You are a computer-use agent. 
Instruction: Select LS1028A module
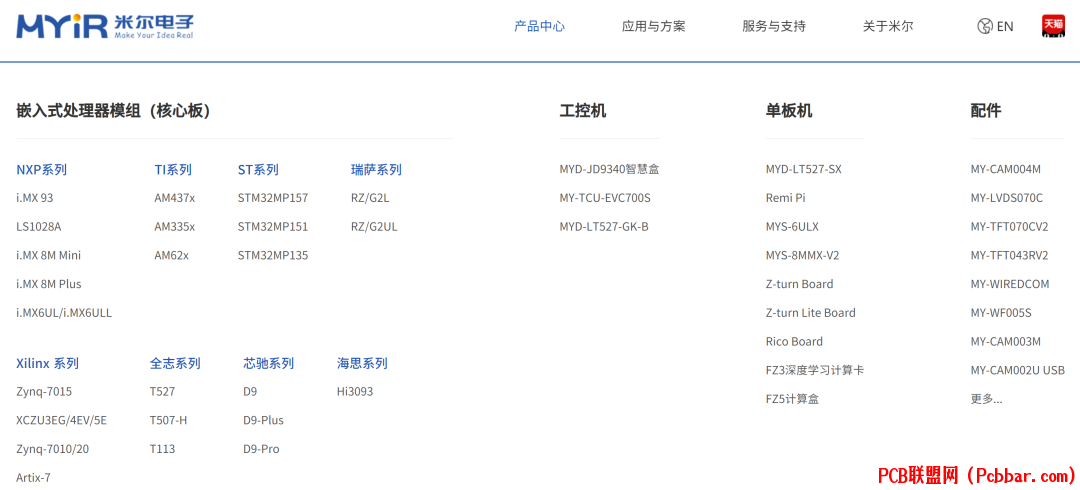(39, 227)
